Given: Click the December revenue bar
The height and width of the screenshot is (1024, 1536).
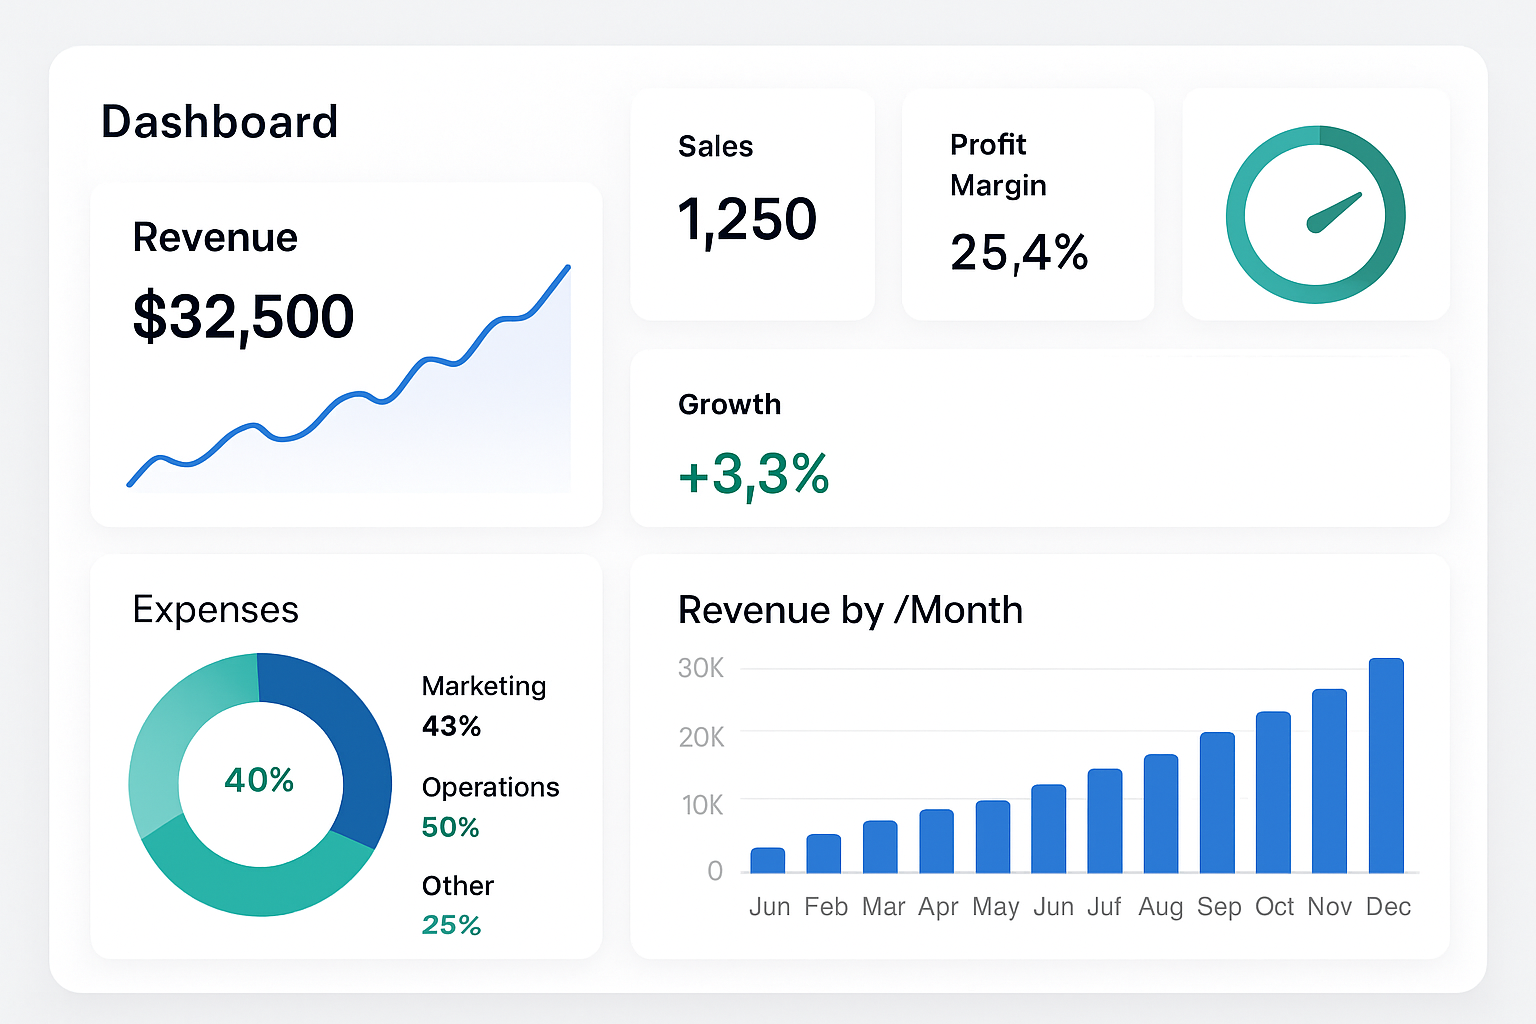Looking at the screenshot, I should point(1386,766).
